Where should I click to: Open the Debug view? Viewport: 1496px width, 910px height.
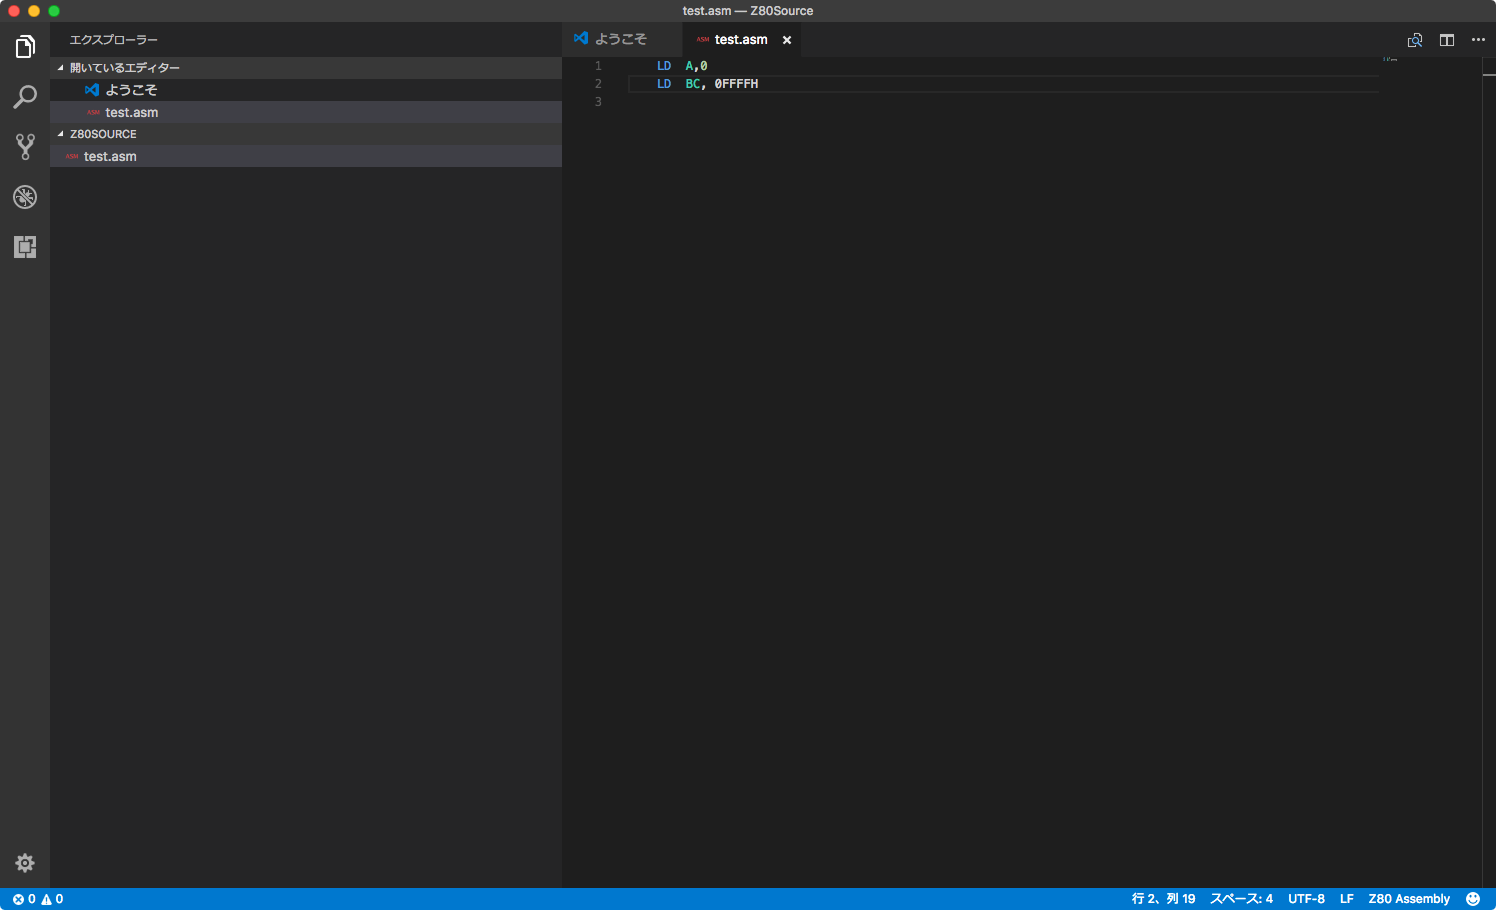(24, 196)
